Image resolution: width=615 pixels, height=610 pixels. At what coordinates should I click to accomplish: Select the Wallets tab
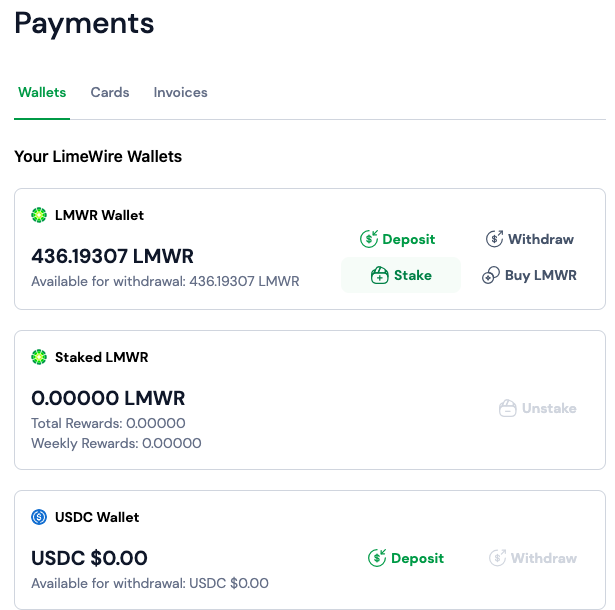click(42, 93)
